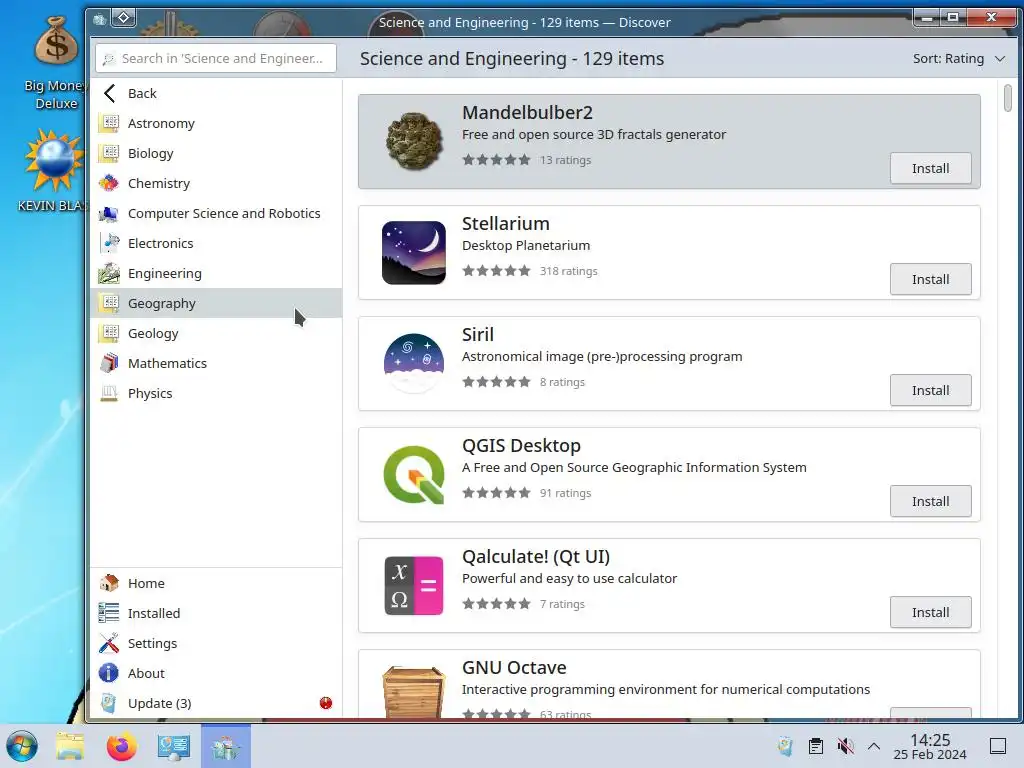Click the show desktop button
Viewport: 1024px width, 768px height.
pyautogui.click(x=998, y=746)
